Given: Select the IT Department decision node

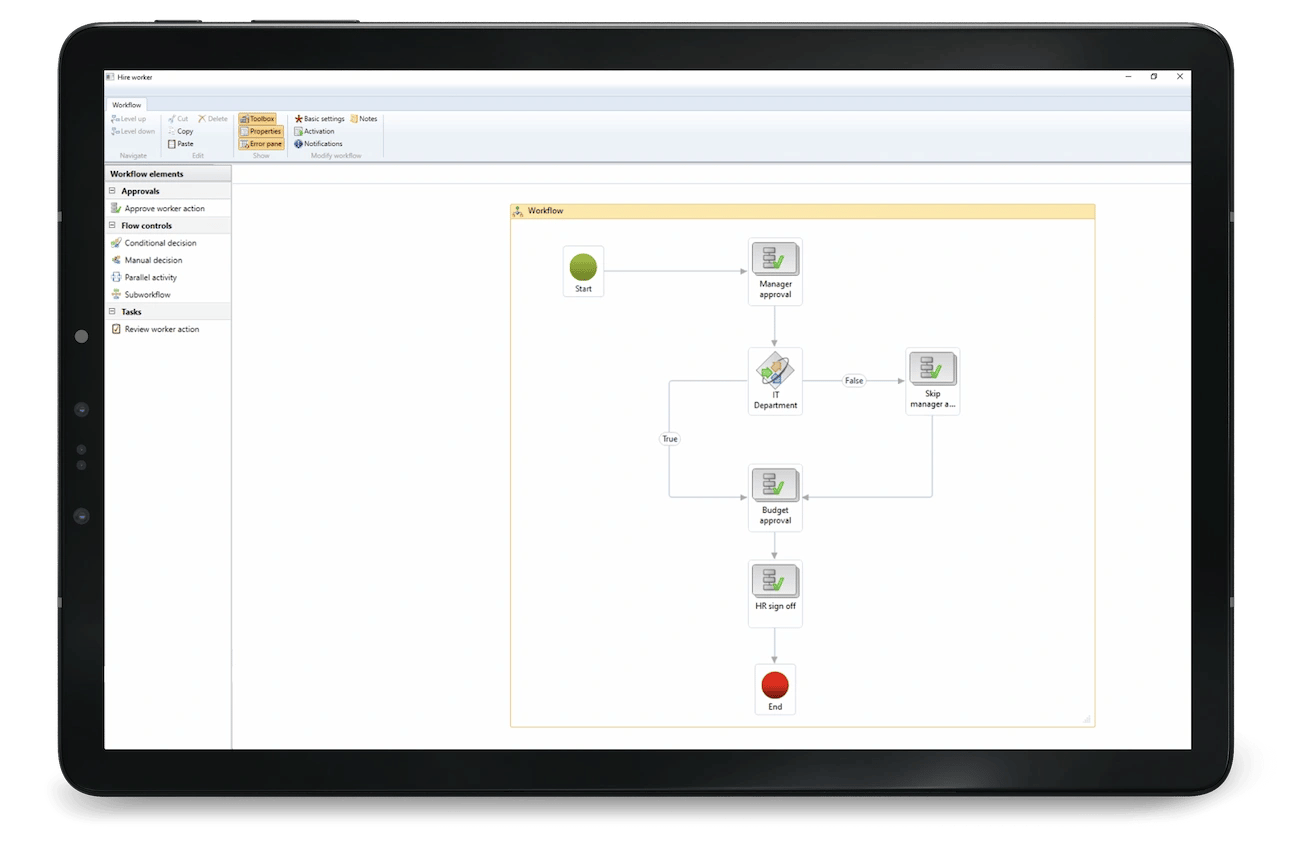Looking at the screenshot, I should click(x=775, y=382).
